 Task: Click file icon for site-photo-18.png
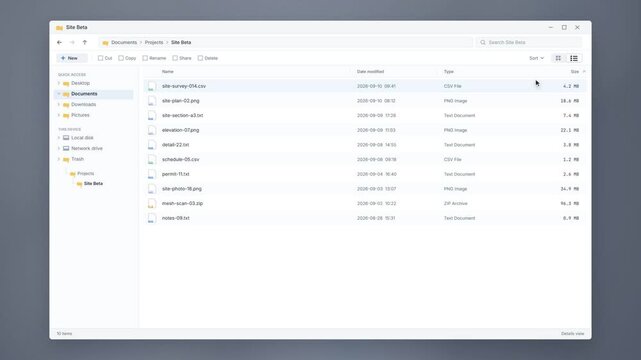point(152,189)
